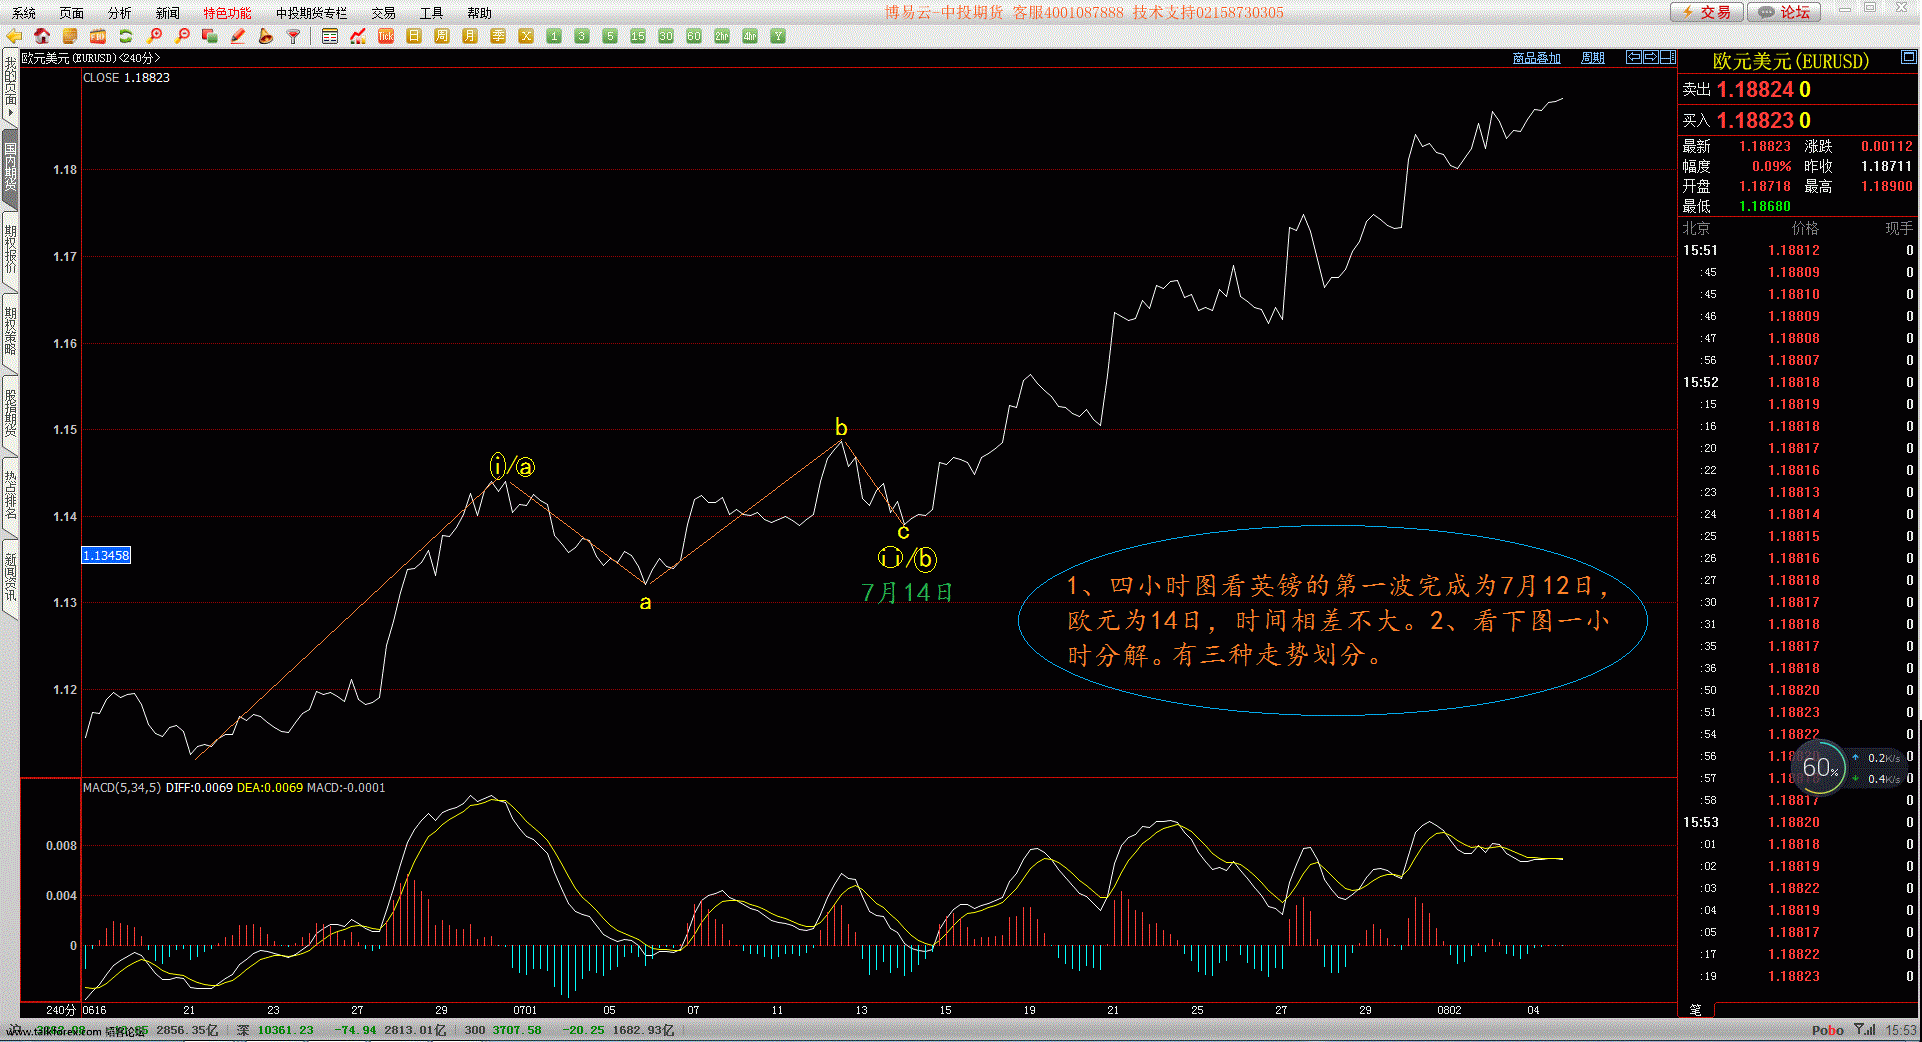
Task: Open the 帮助 menu
Action: point(480,13)
